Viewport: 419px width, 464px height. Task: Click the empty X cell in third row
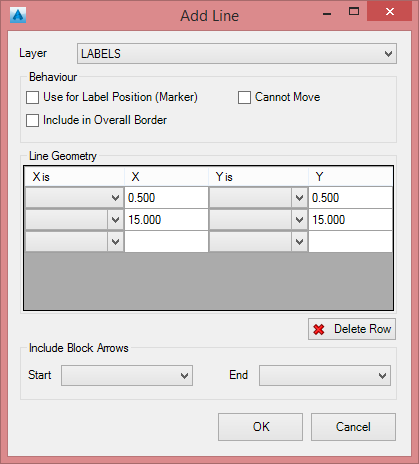pos(166,242)
